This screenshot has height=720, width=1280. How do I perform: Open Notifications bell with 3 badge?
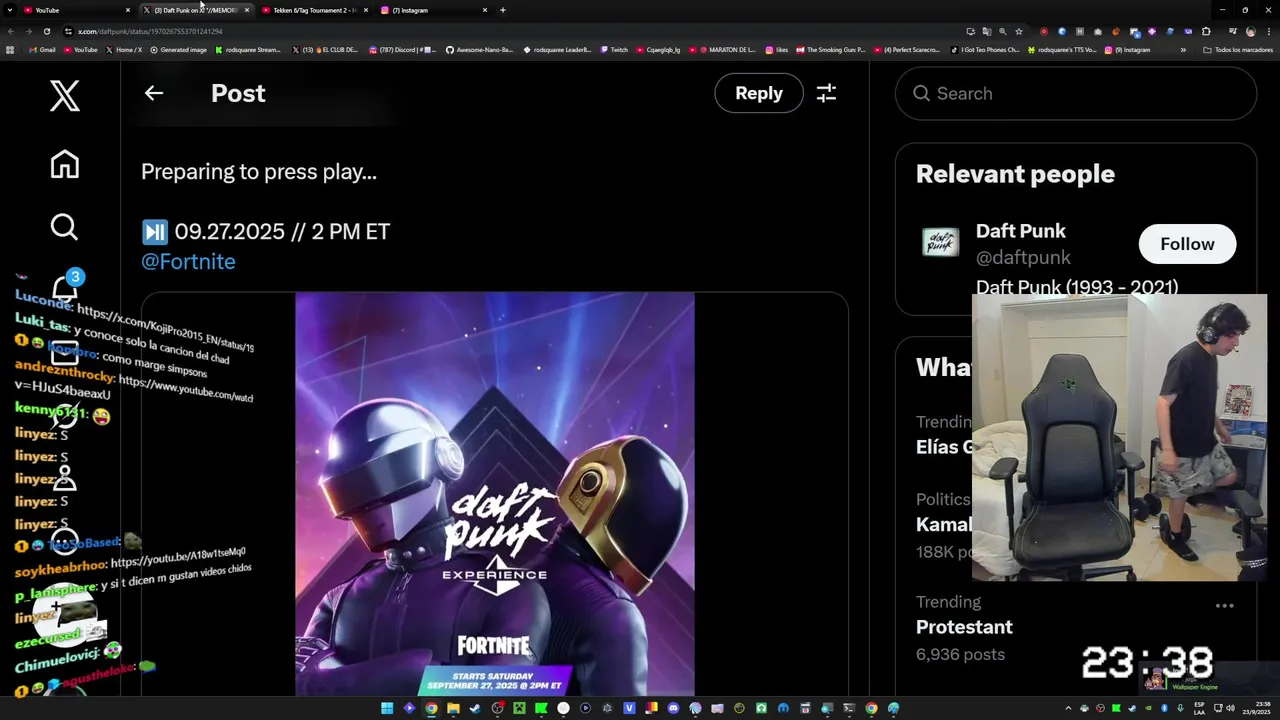click(x=66, y=288)
